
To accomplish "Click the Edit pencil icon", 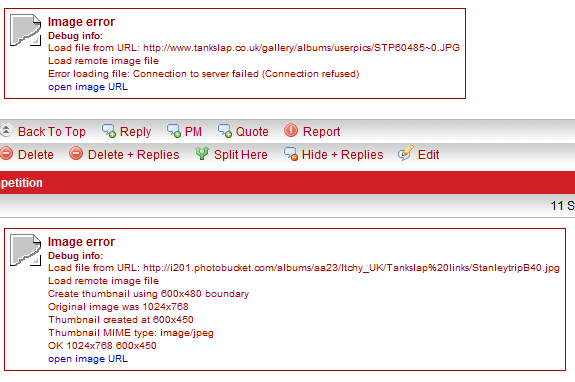I will pos(406,153).
